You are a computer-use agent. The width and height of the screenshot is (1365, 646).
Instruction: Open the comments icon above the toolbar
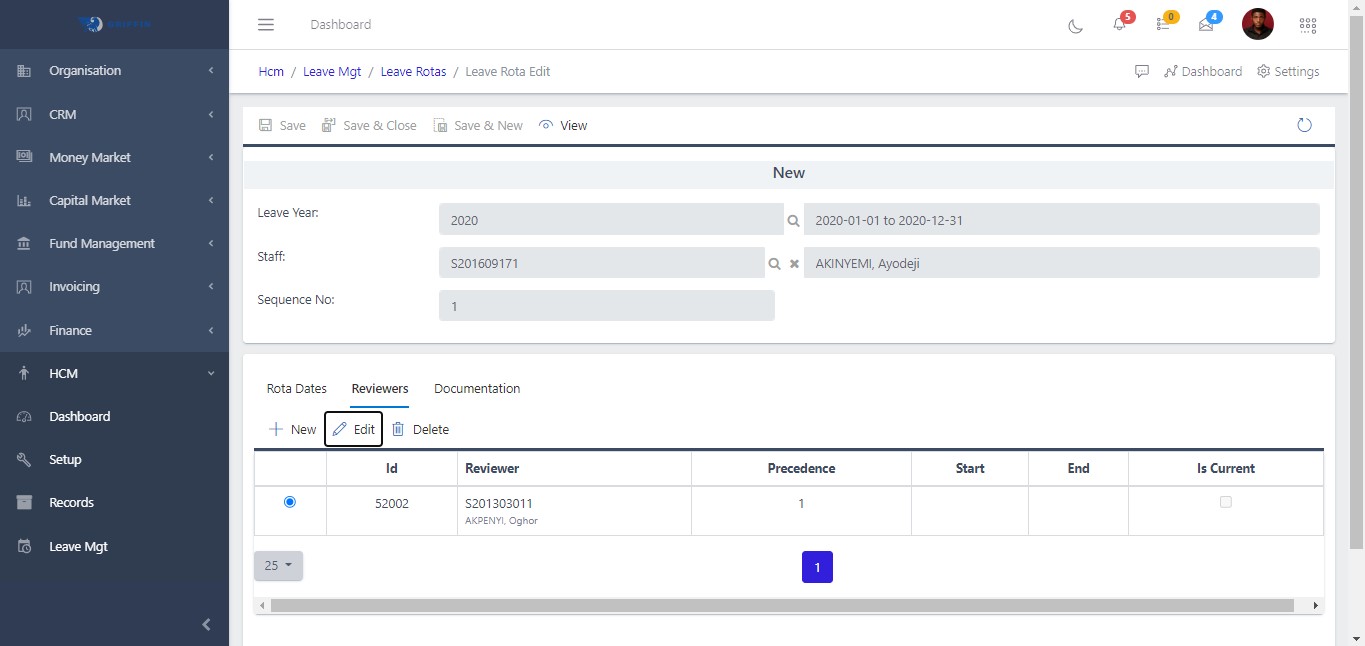[x=1142, y=71]
